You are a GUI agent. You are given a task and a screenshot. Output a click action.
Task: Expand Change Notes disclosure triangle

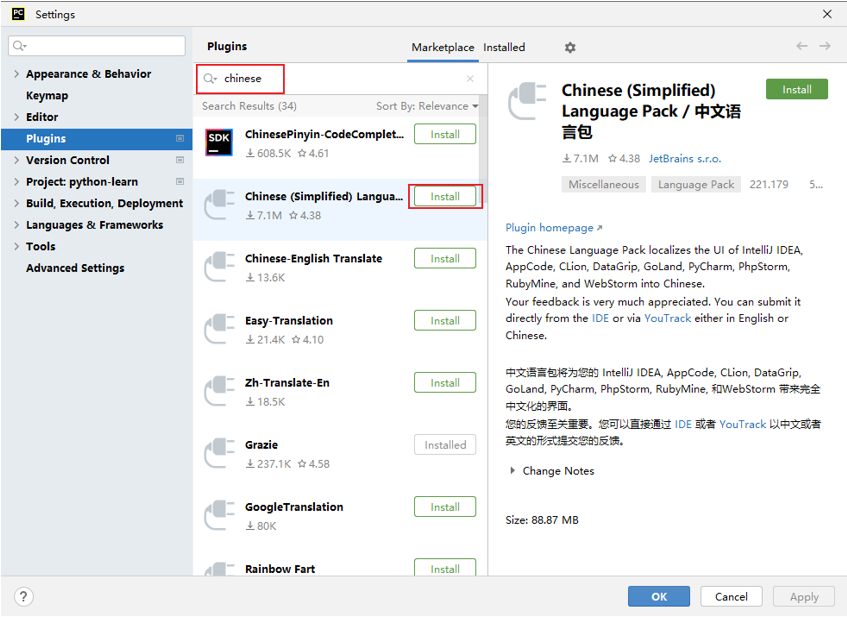point(513,471)
